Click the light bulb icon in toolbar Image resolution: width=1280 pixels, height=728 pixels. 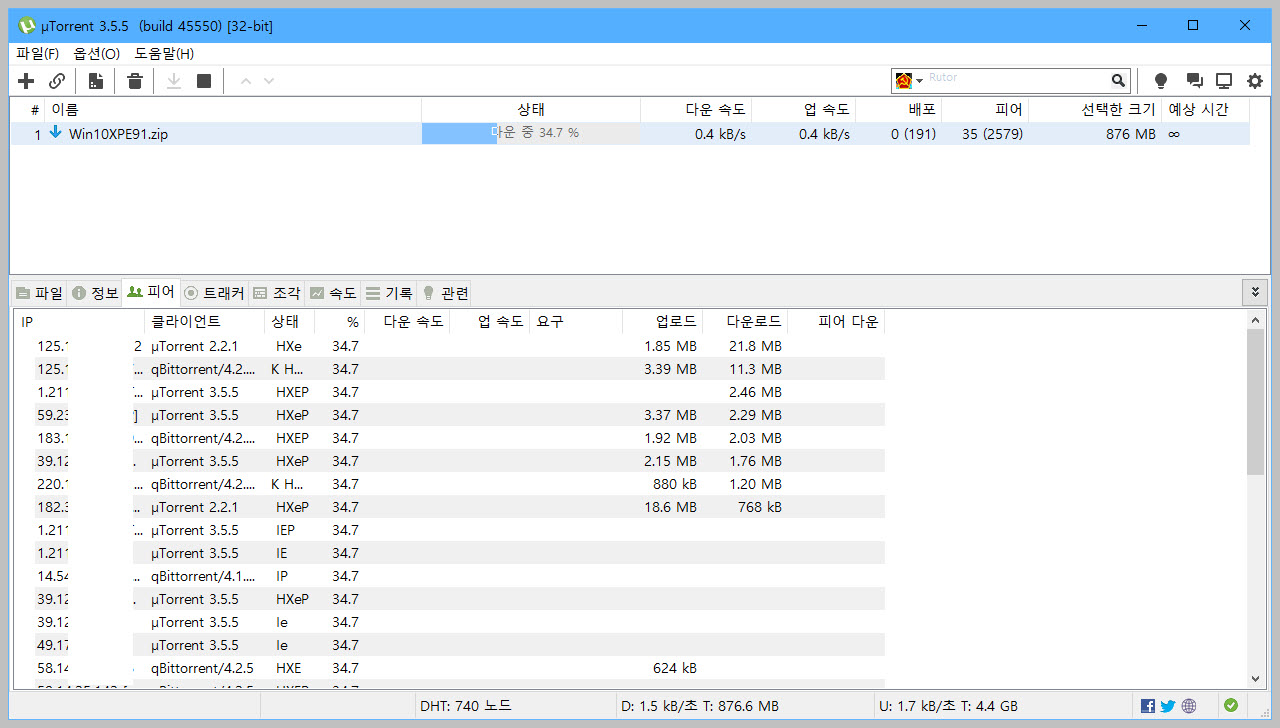coord(1161,81)
